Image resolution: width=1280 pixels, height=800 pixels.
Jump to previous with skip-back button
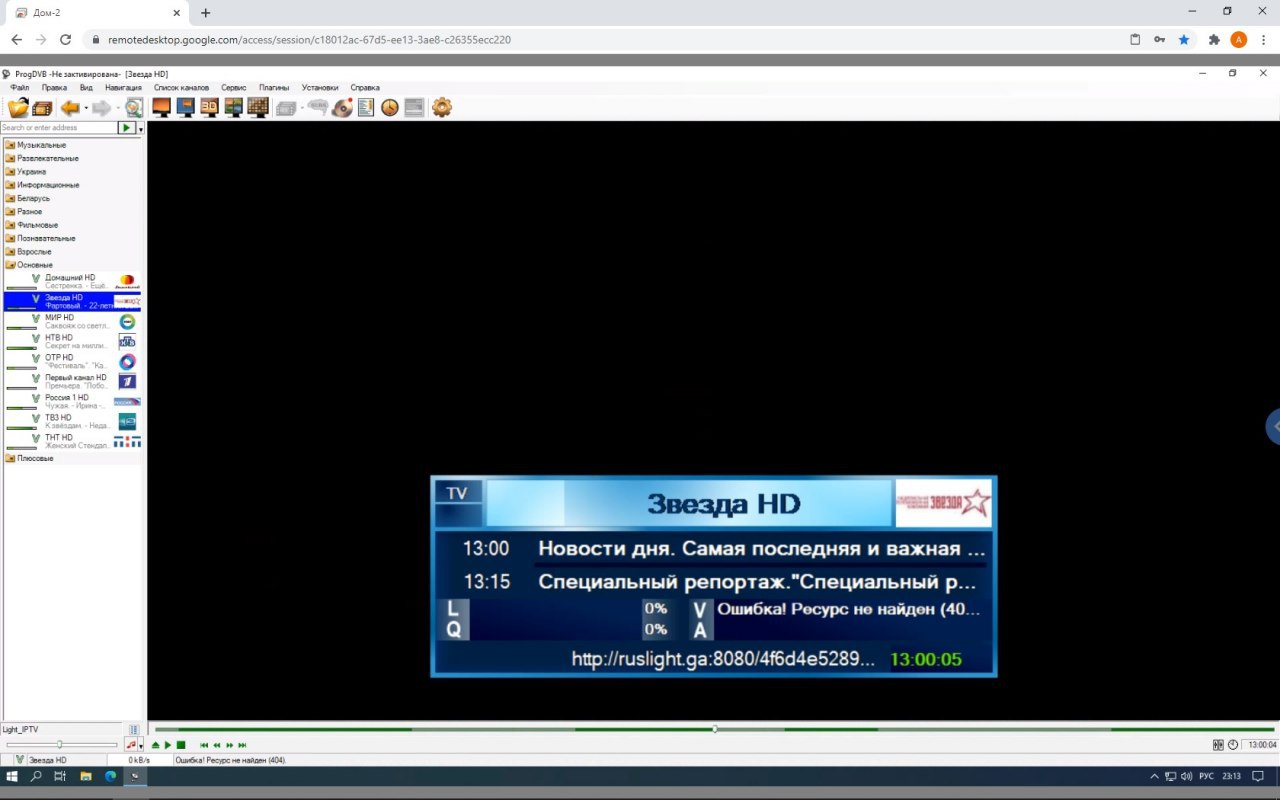tap(205, 745)
